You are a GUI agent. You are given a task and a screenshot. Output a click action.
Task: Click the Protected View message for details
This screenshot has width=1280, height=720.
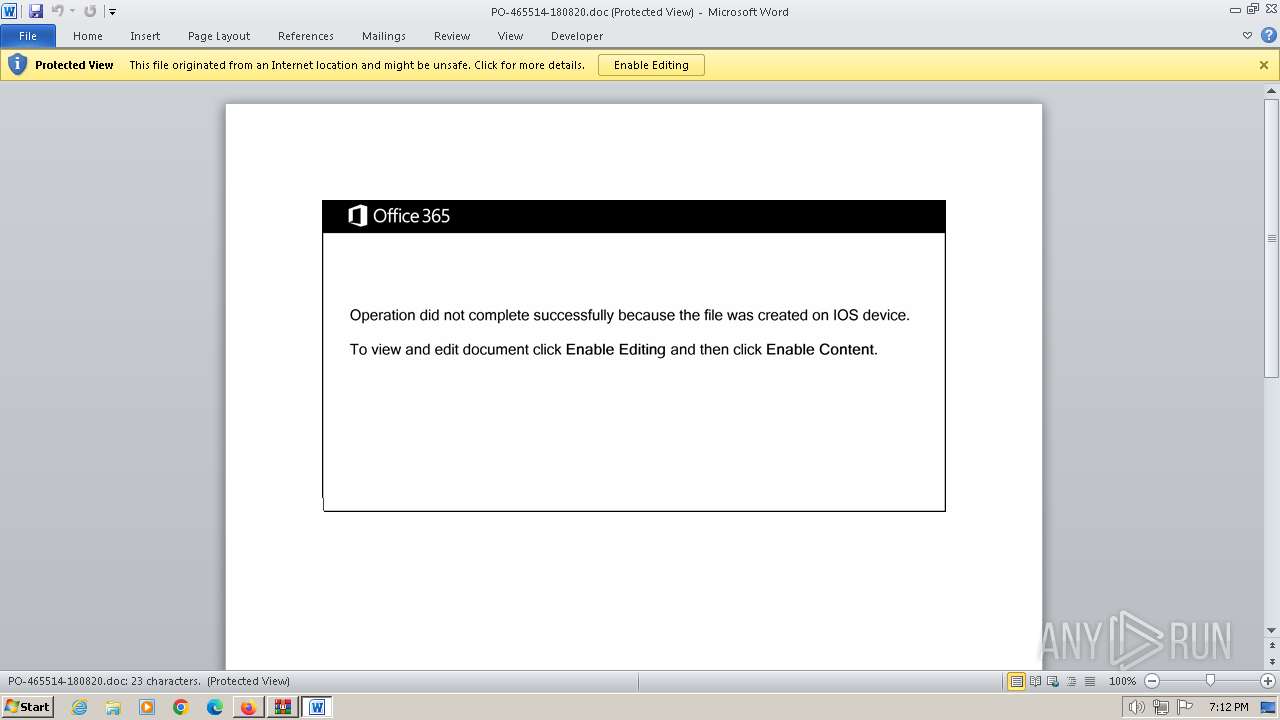pyautogui.click(x=357, y=65)
